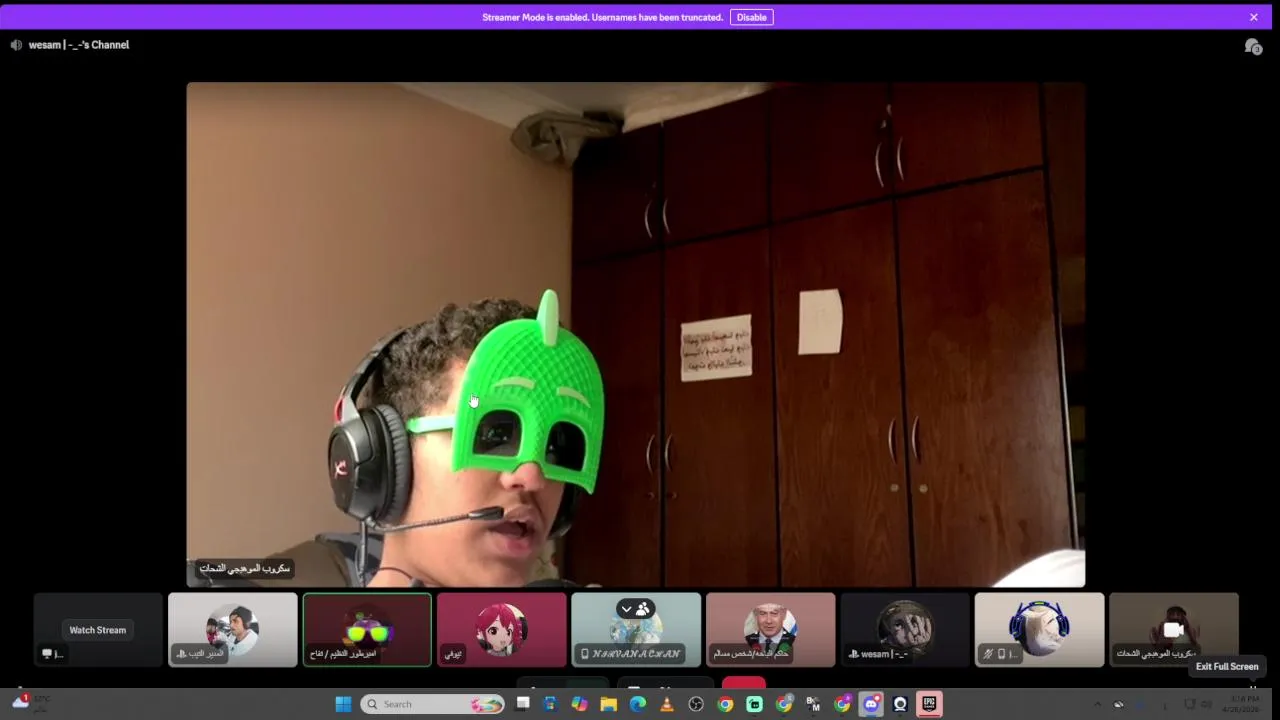Viewport: 1280px width, 720px height.
Task: Select the wesam | -_- participant tile
Action: point(905,629)
